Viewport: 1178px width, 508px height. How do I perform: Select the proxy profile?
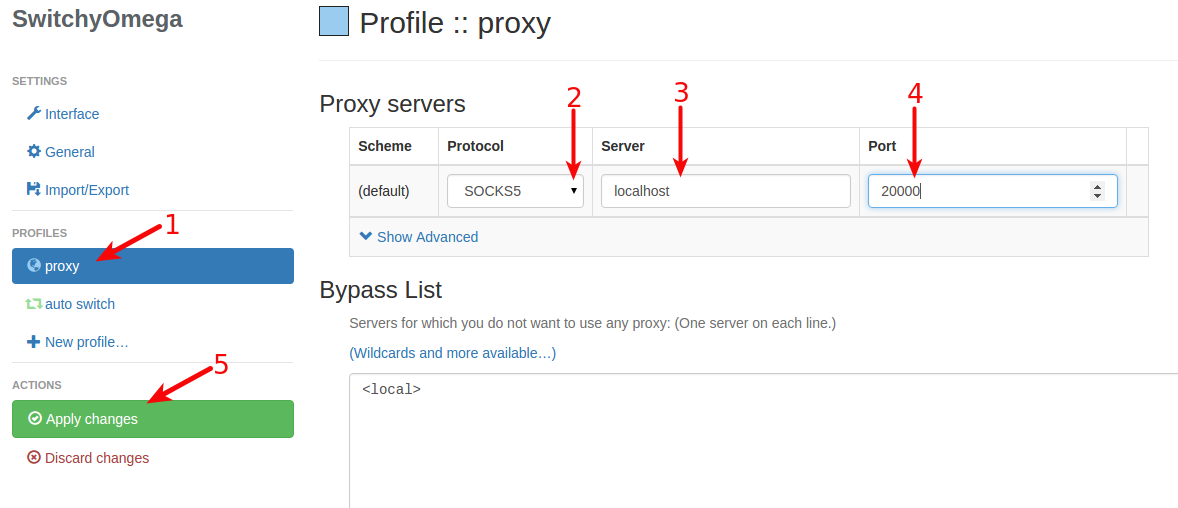(153, 266)
